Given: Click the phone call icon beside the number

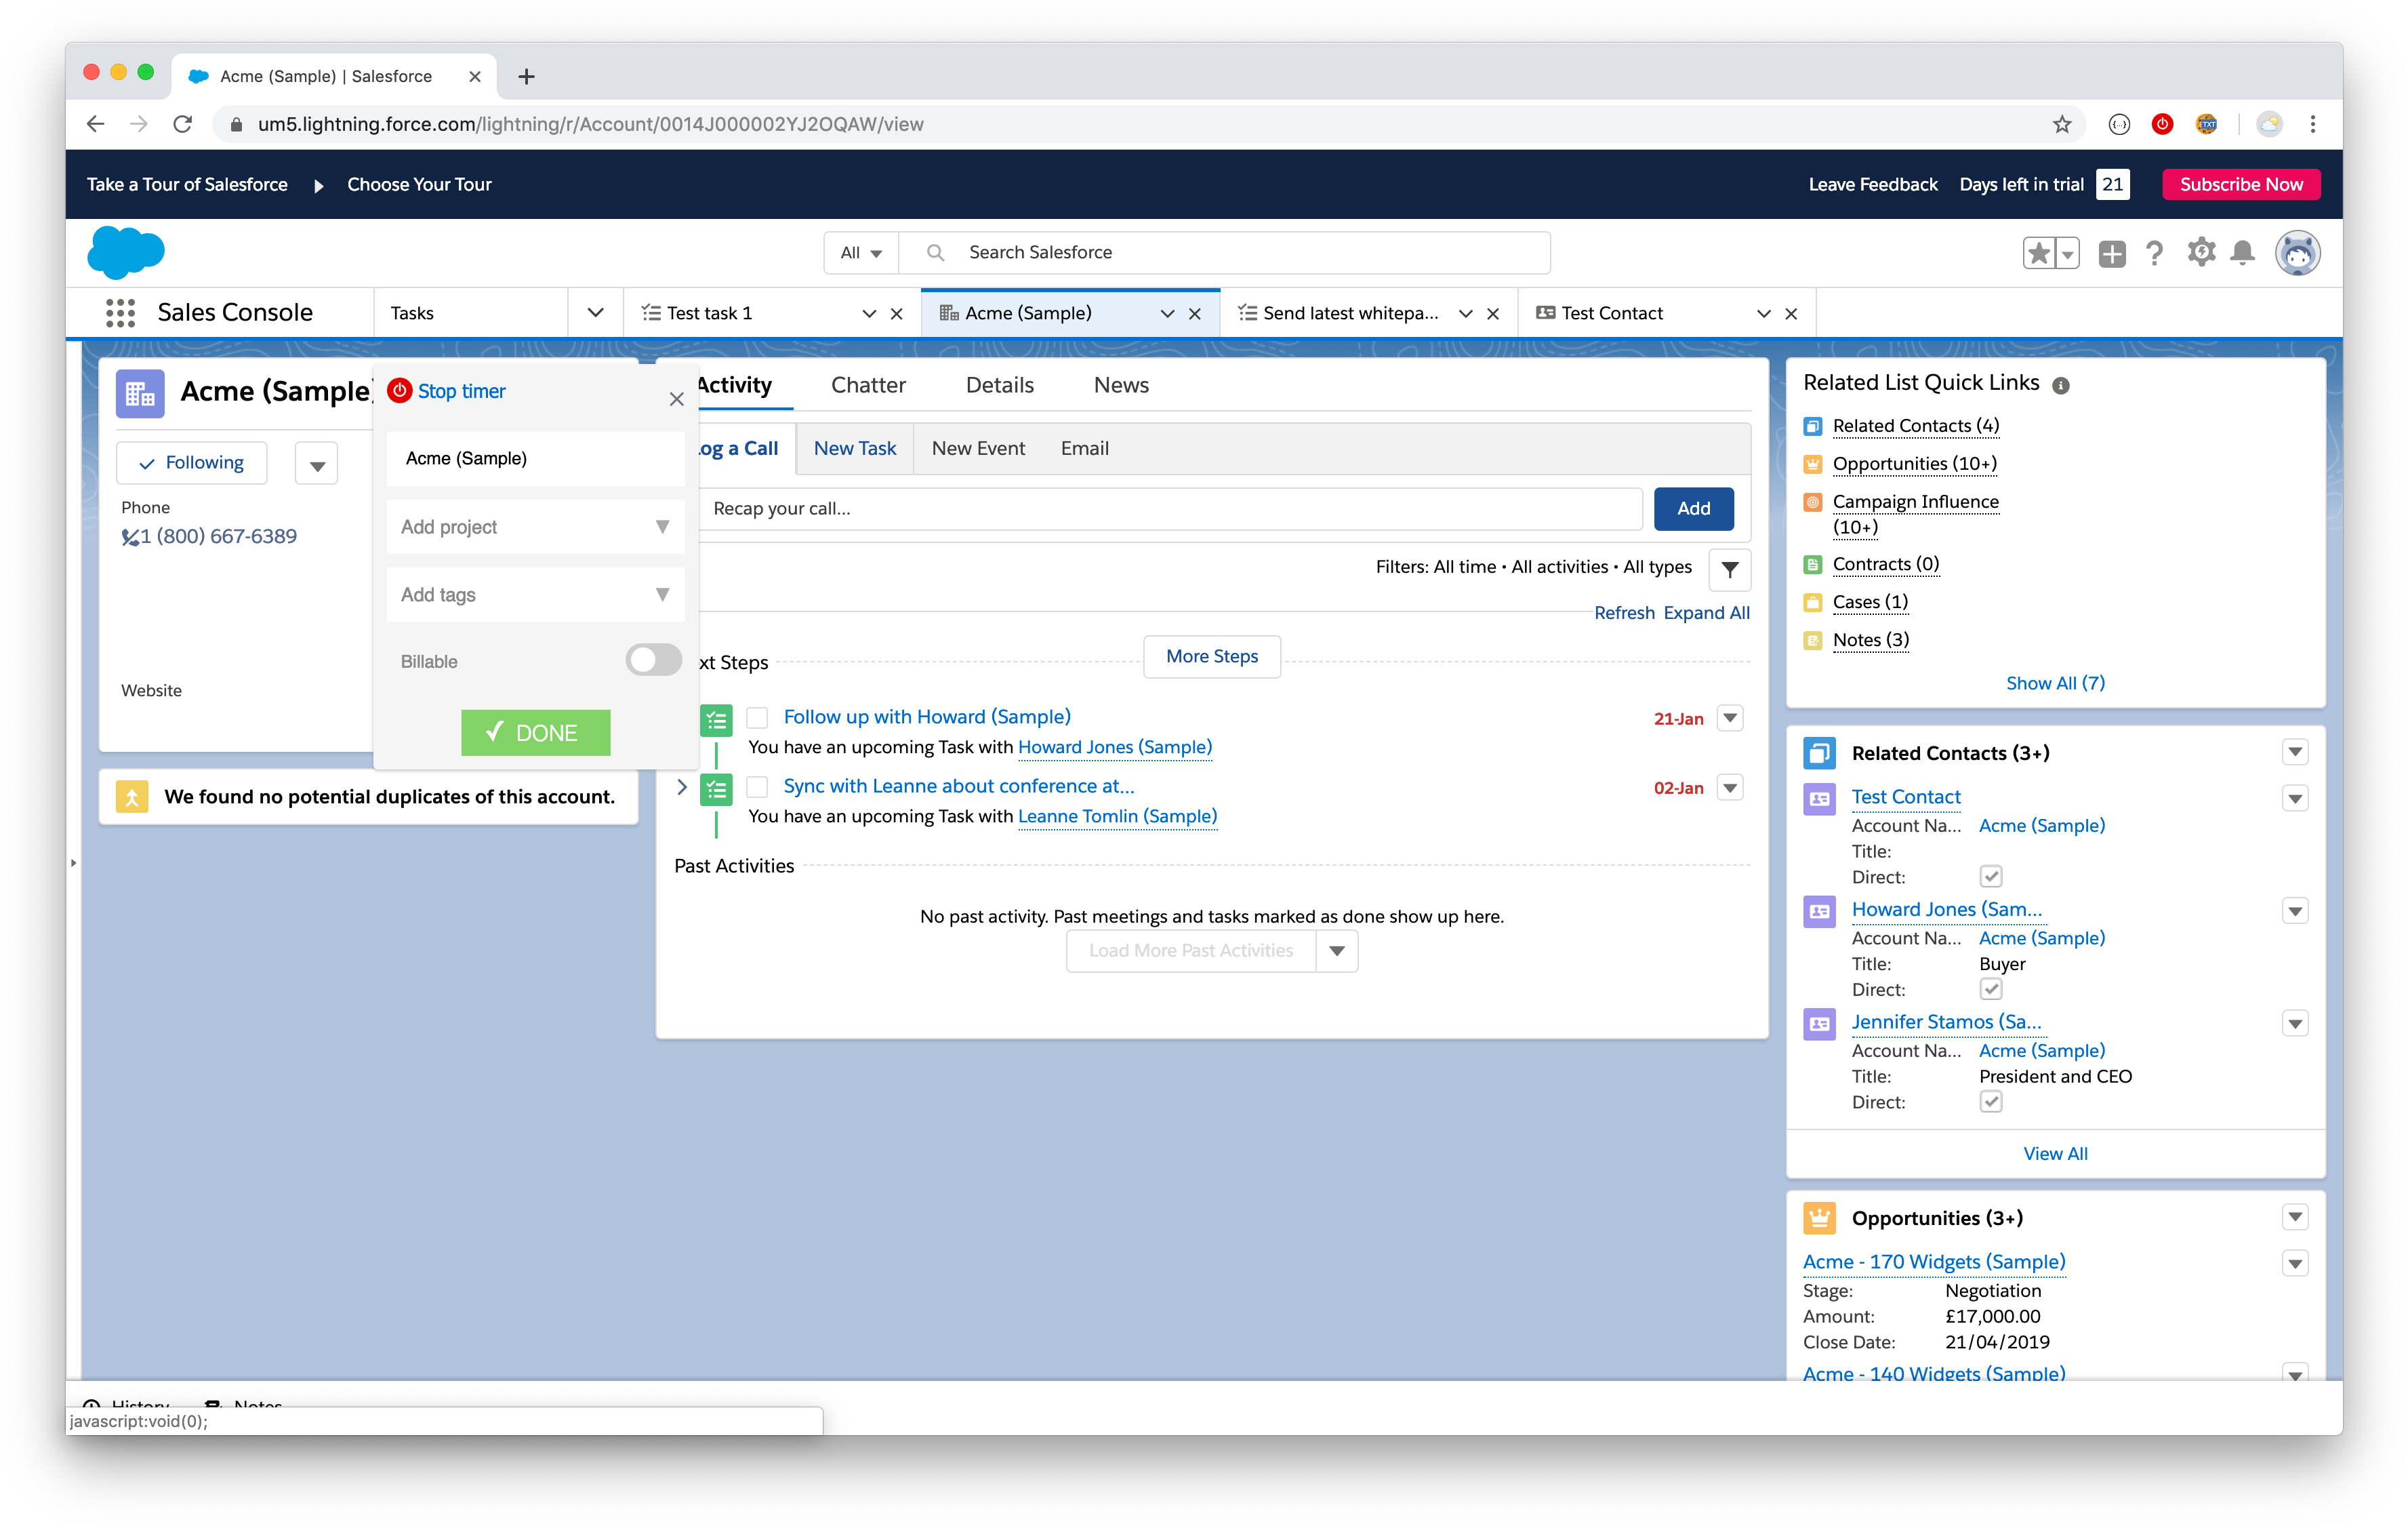Looking at the screenshot, I should tap(130, 537).
